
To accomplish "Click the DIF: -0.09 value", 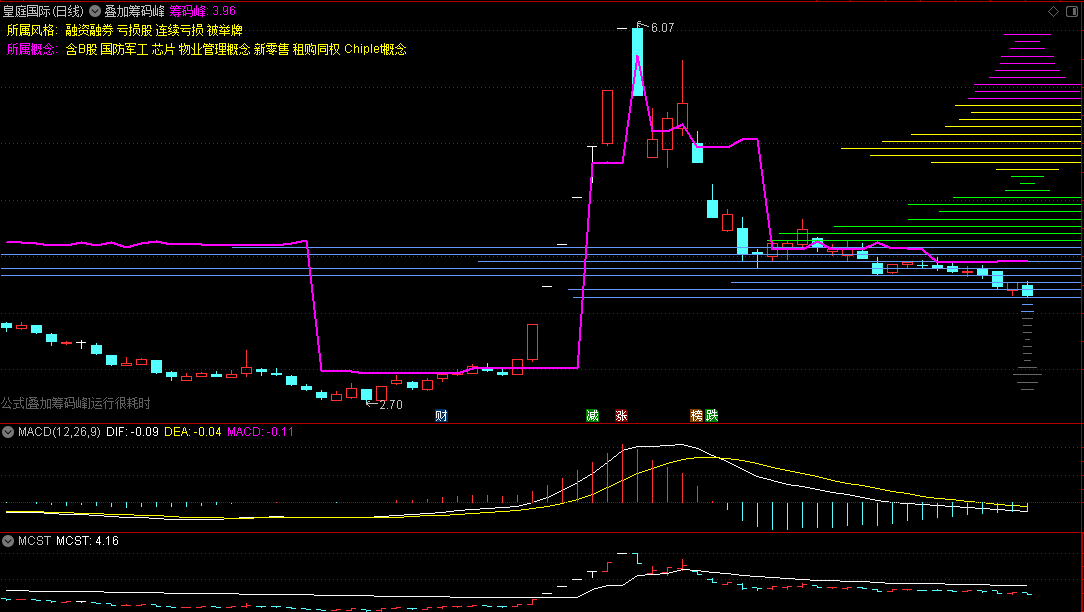I will 132,432.
